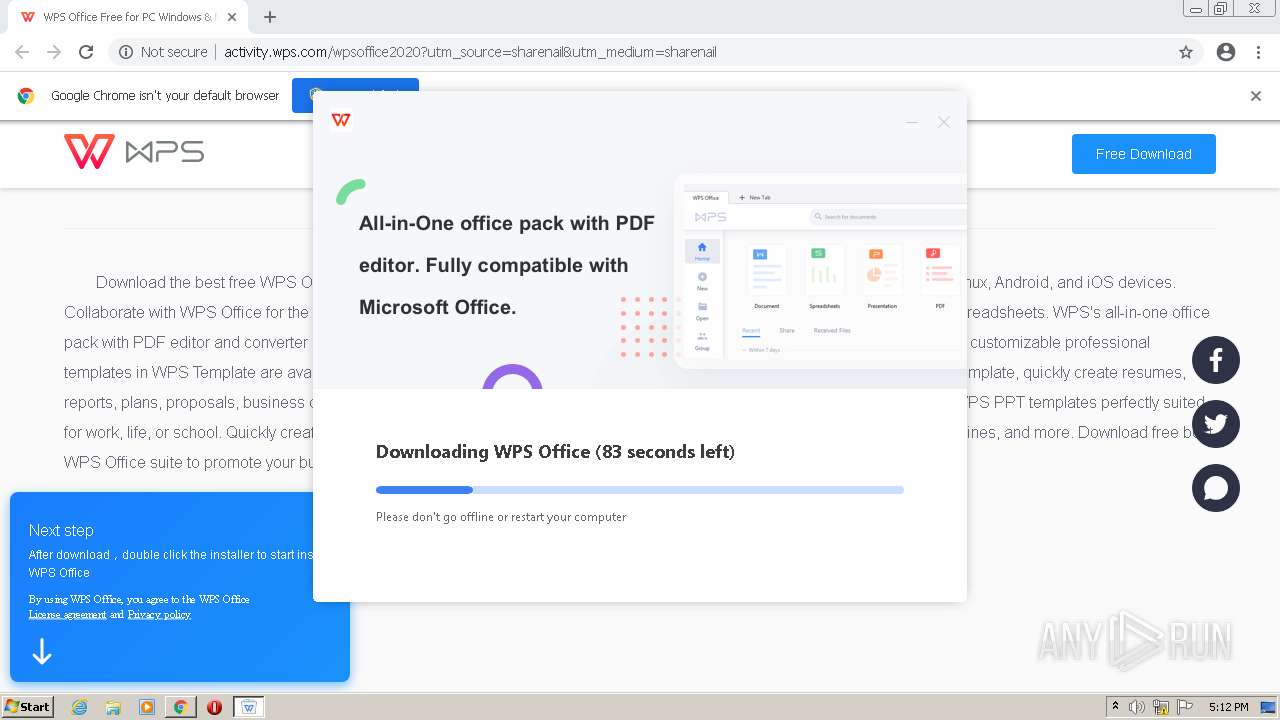Click the Show desktop button
1280x720 pixels.
1268,707
